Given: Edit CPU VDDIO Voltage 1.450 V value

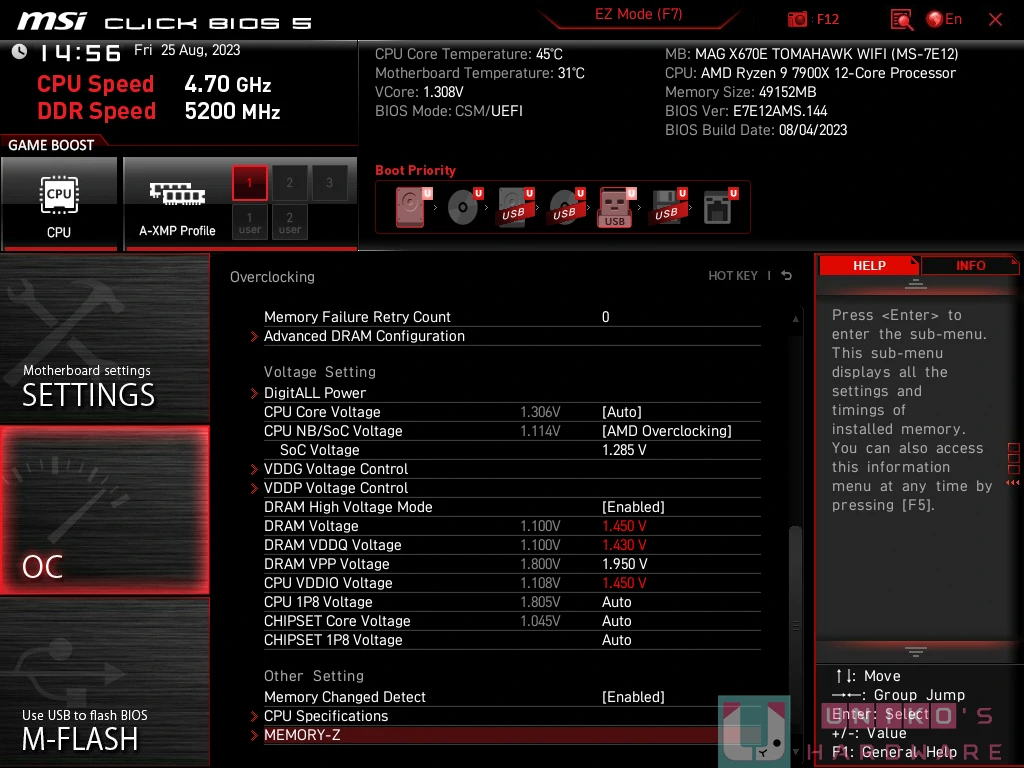Looking at the screenshot, I should coord(624,583).
